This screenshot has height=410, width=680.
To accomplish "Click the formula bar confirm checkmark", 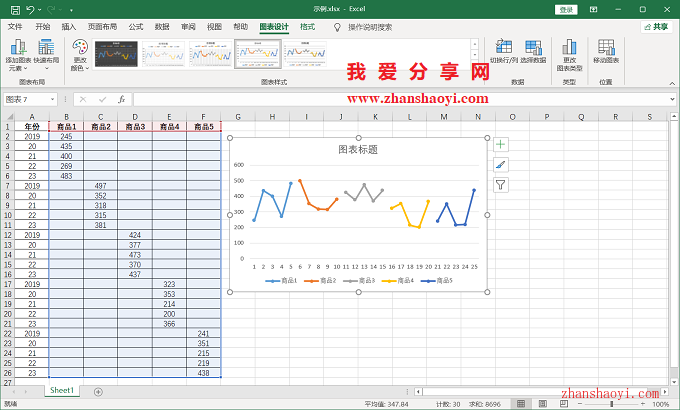I will point(102,99).
